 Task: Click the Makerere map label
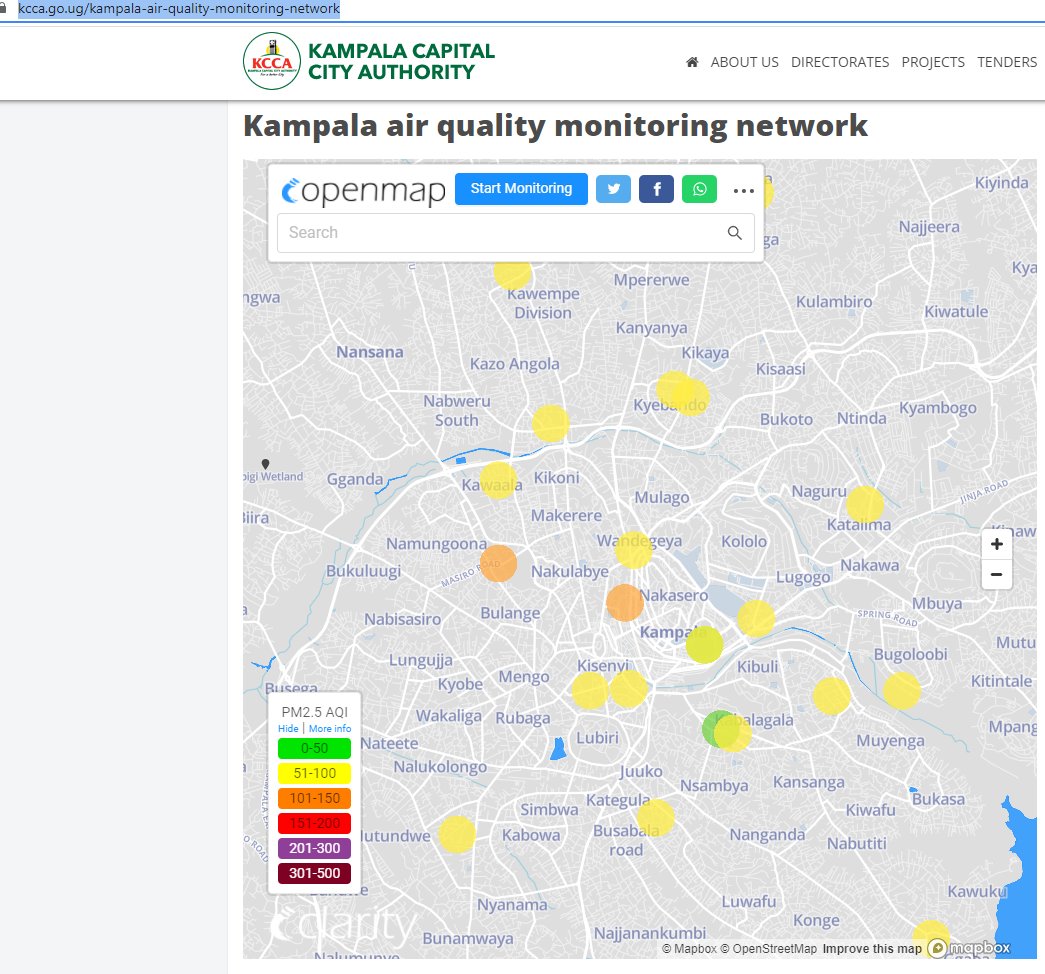[566, 515]
